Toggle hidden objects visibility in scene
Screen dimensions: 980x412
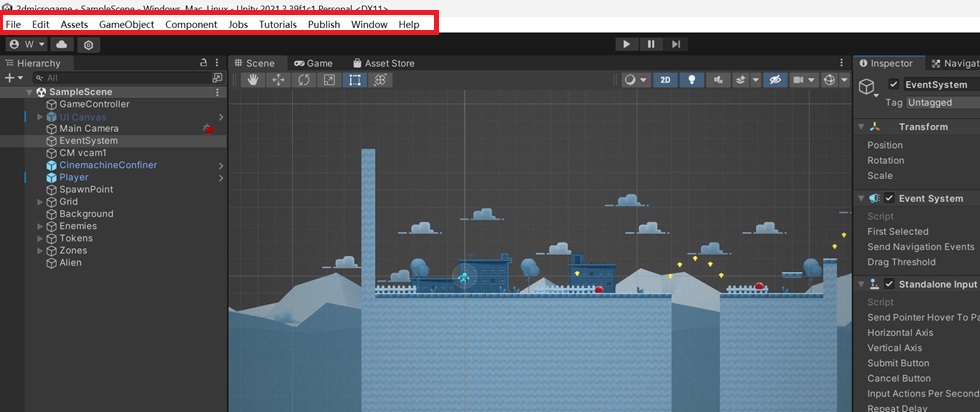click(x=776, y=80)
